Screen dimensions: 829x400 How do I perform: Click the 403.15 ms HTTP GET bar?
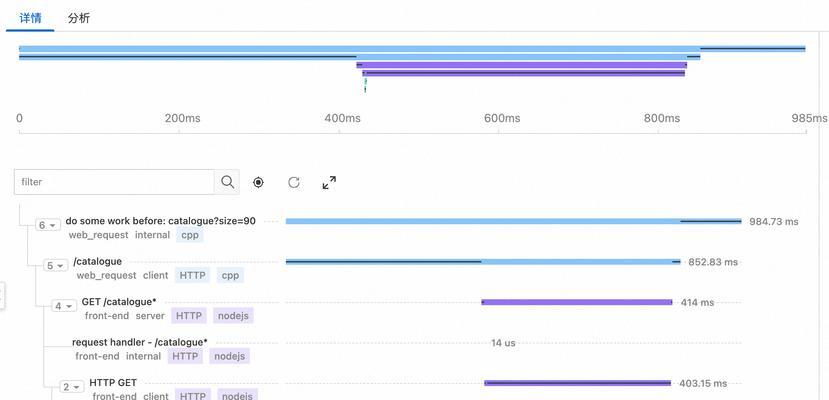tap(577, 383)
